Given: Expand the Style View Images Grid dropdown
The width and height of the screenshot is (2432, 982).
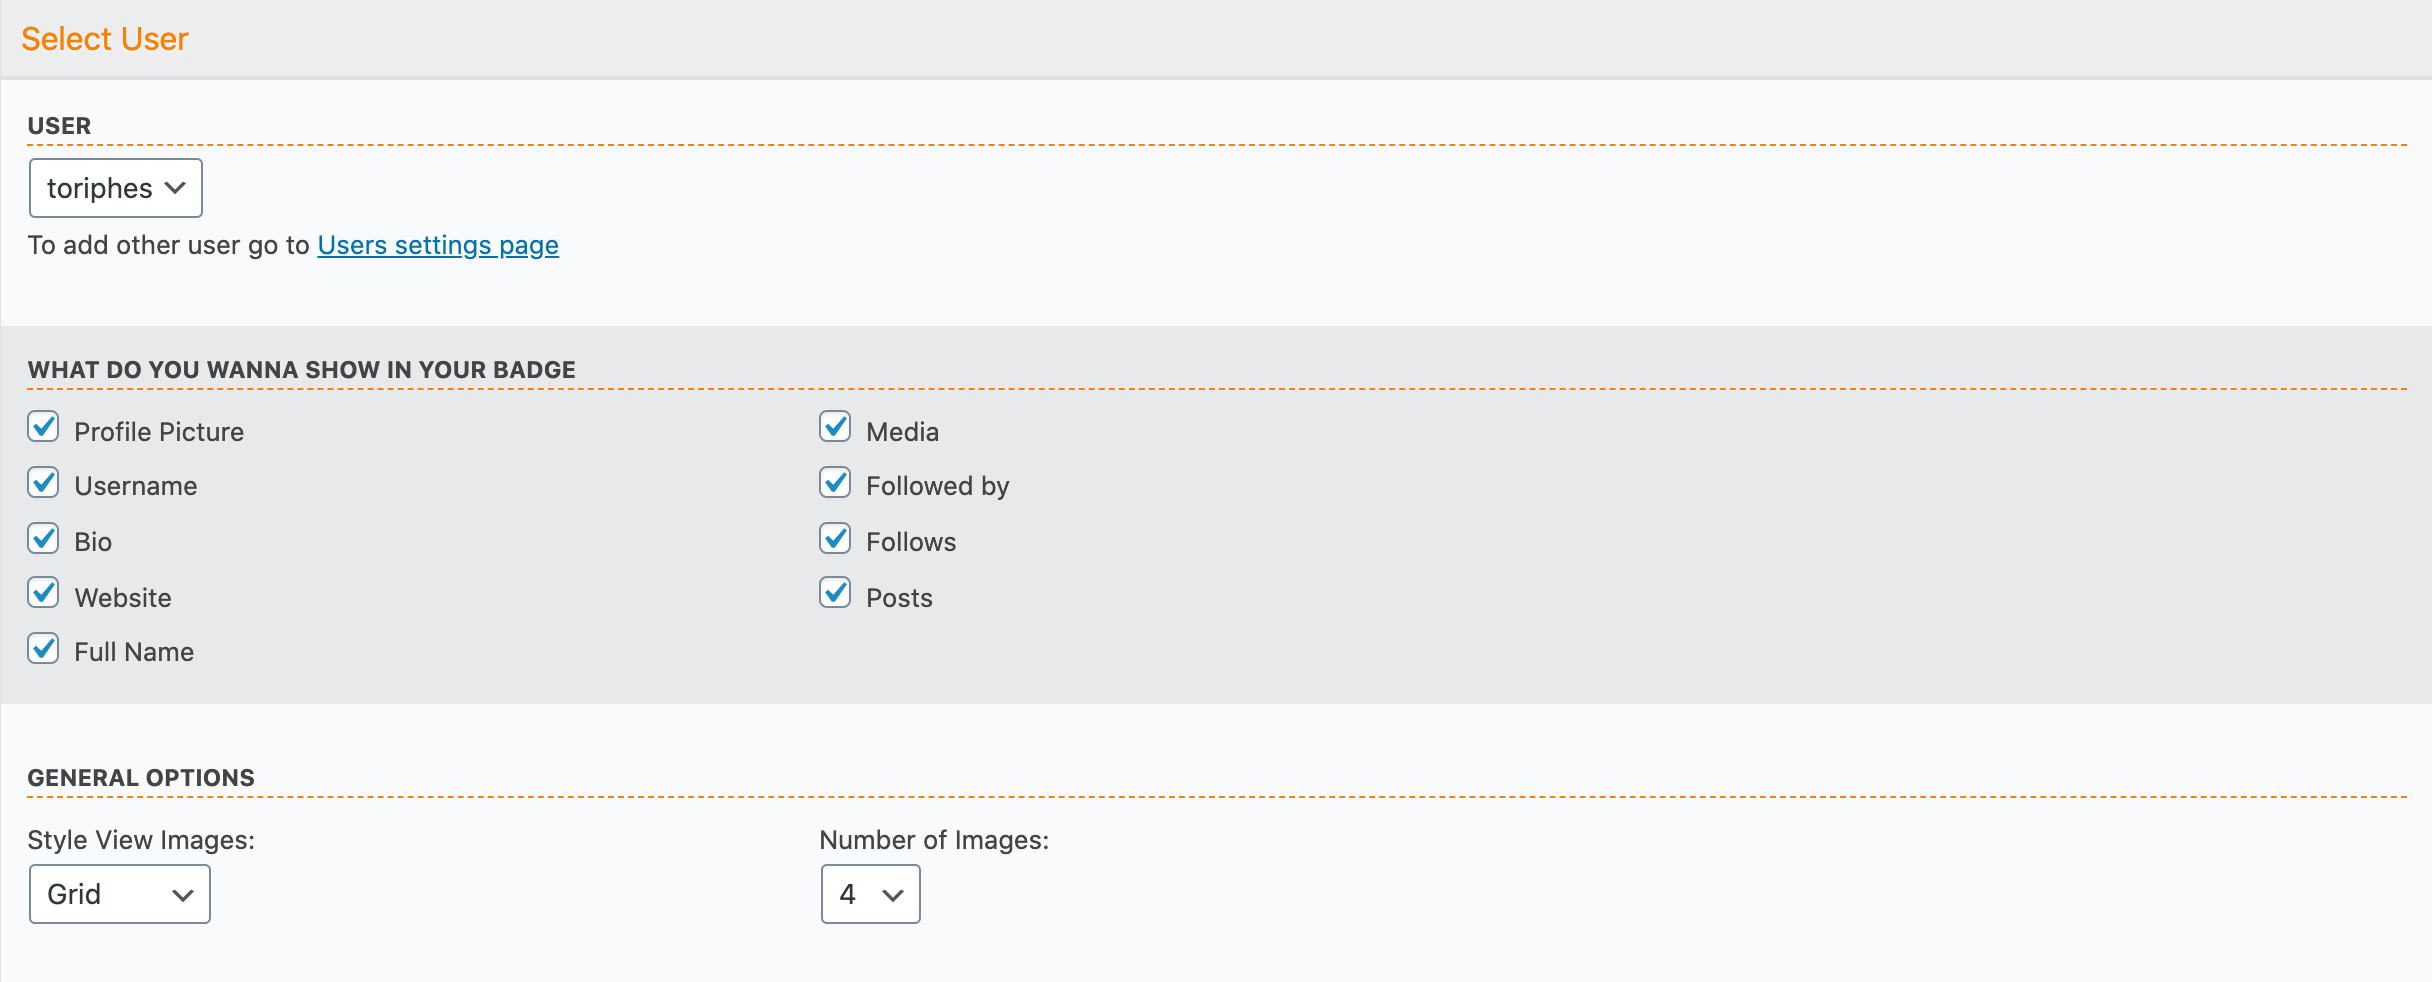Looking at the screenshot, I should tap(120, 894).
